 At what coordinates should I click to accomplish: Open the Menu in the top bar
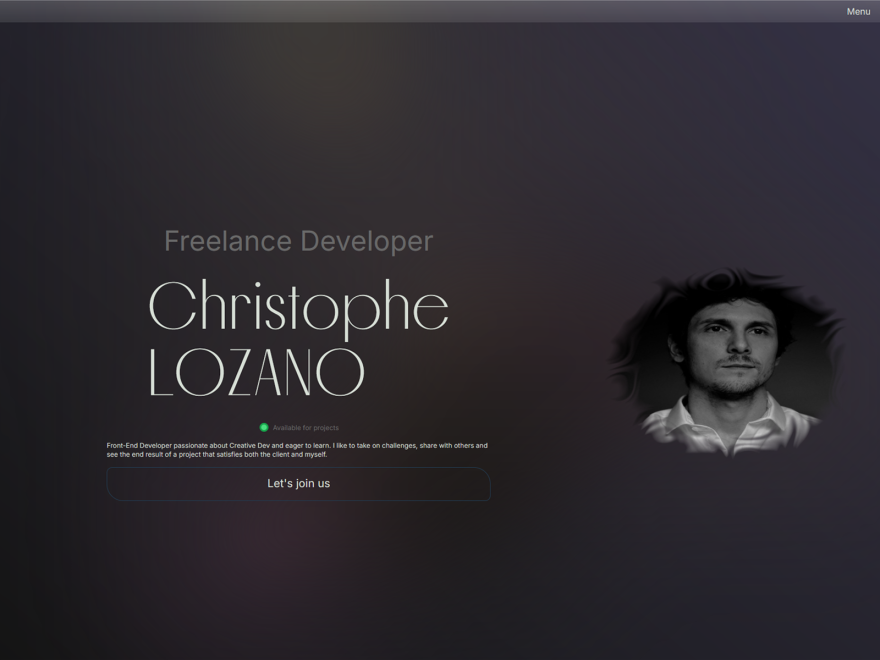tap(858, 11)
